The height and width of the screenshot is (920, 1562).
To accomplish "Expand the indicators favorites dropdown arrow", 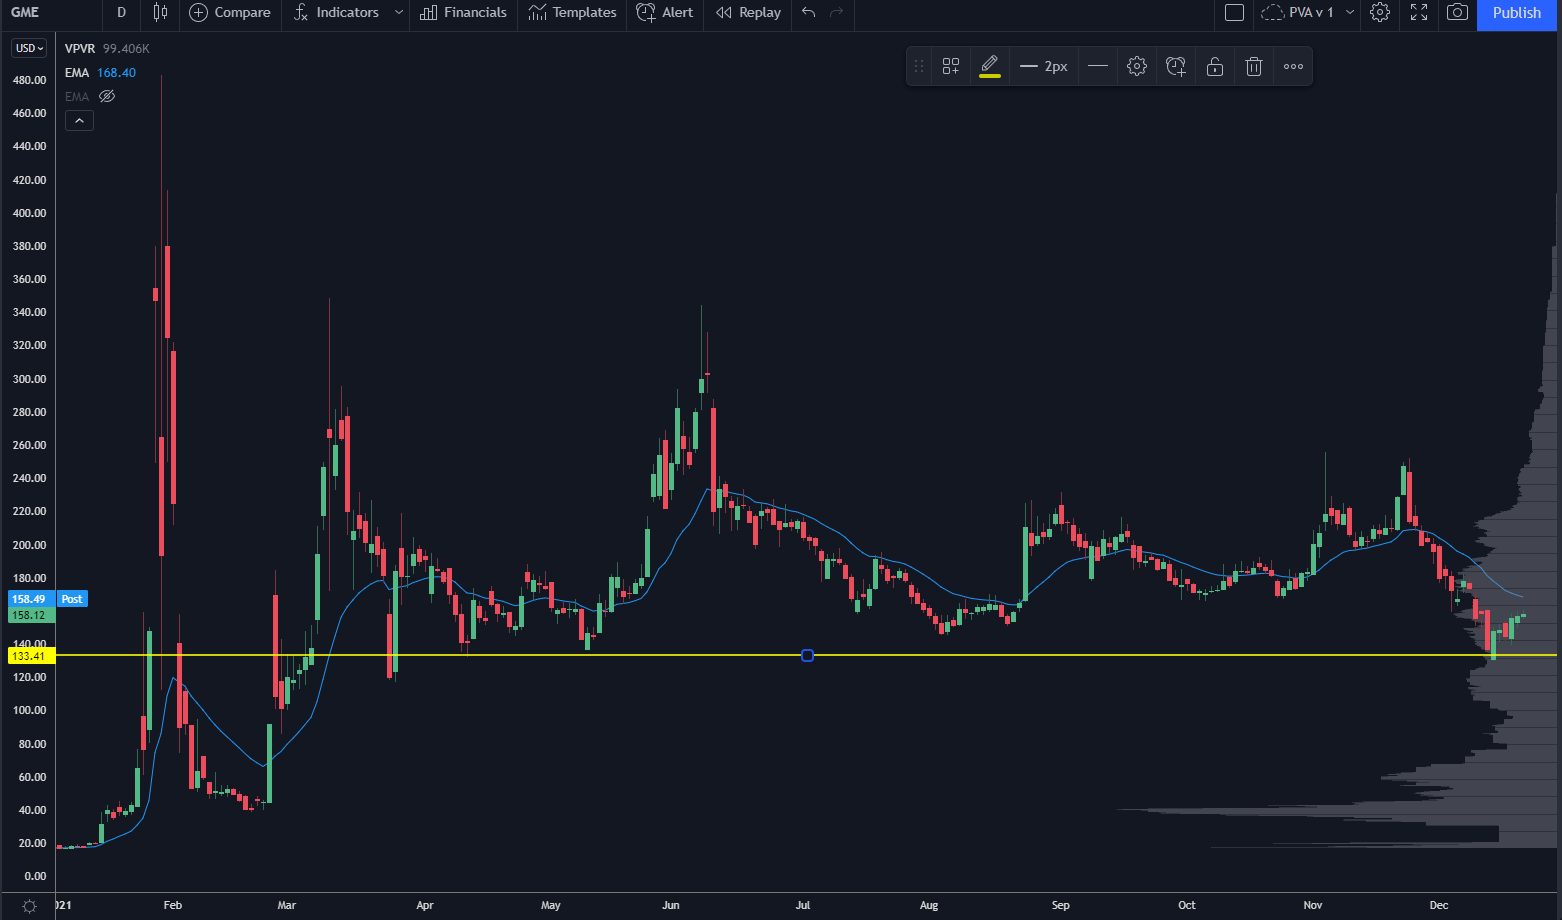I will click(x=399, y=13).
